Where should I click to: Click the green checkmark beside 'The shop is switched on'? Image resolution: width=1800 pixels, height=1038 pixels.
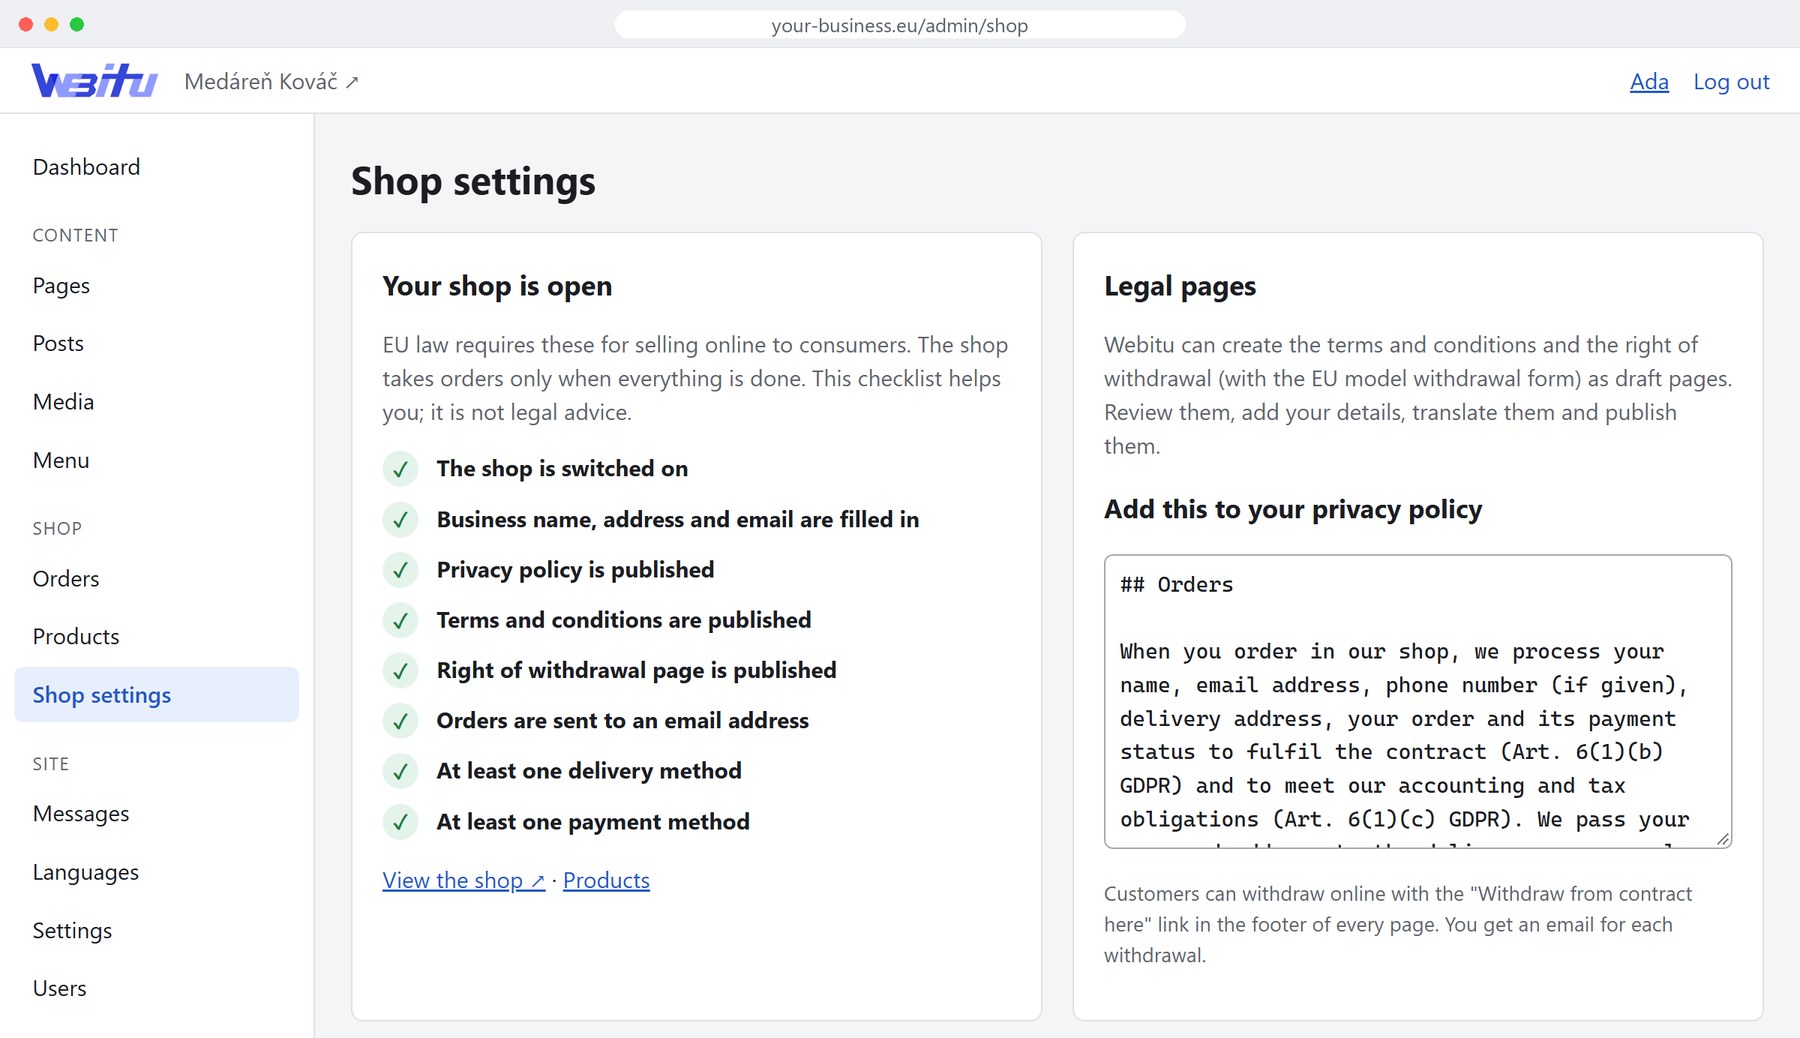(x=400, y=469)
